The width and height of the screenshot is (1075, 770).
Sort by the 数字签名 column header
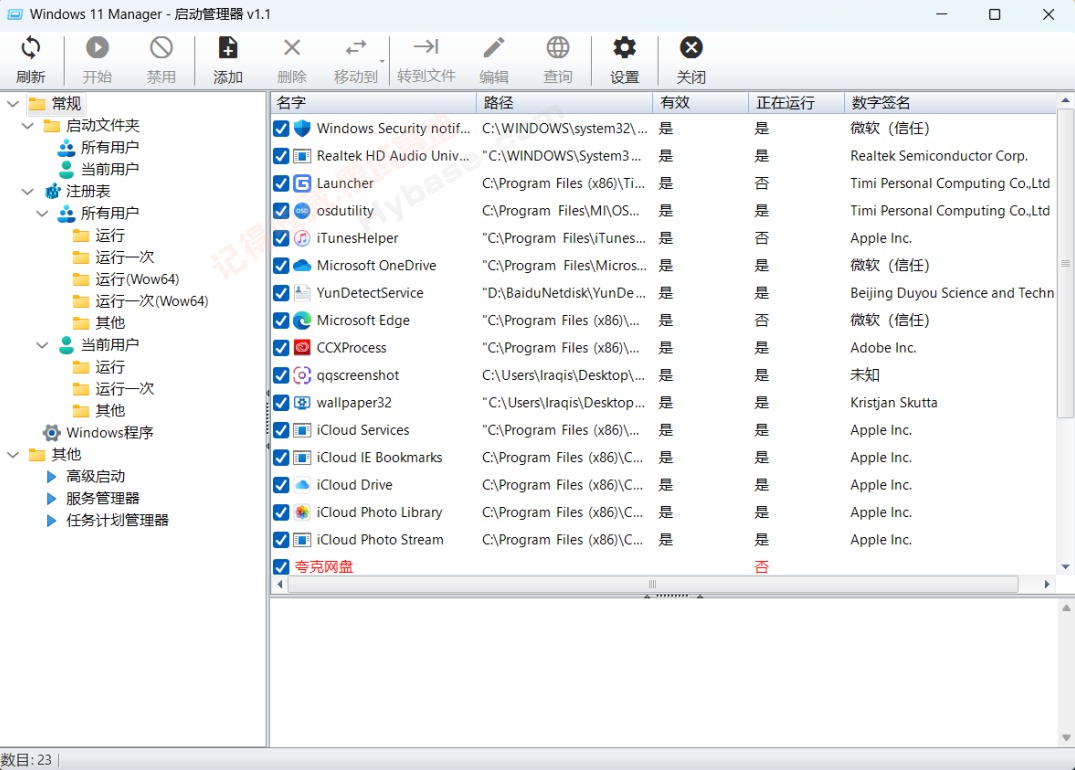coord(951,103)
